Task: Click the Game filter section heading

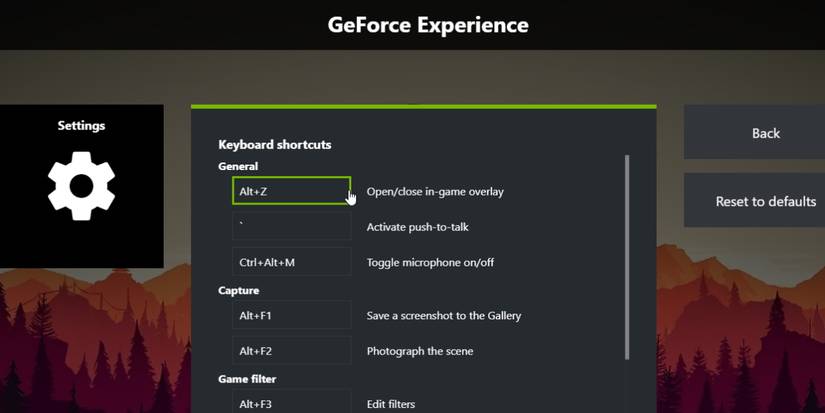Action: pyautogui.click(x=247, y=380)
